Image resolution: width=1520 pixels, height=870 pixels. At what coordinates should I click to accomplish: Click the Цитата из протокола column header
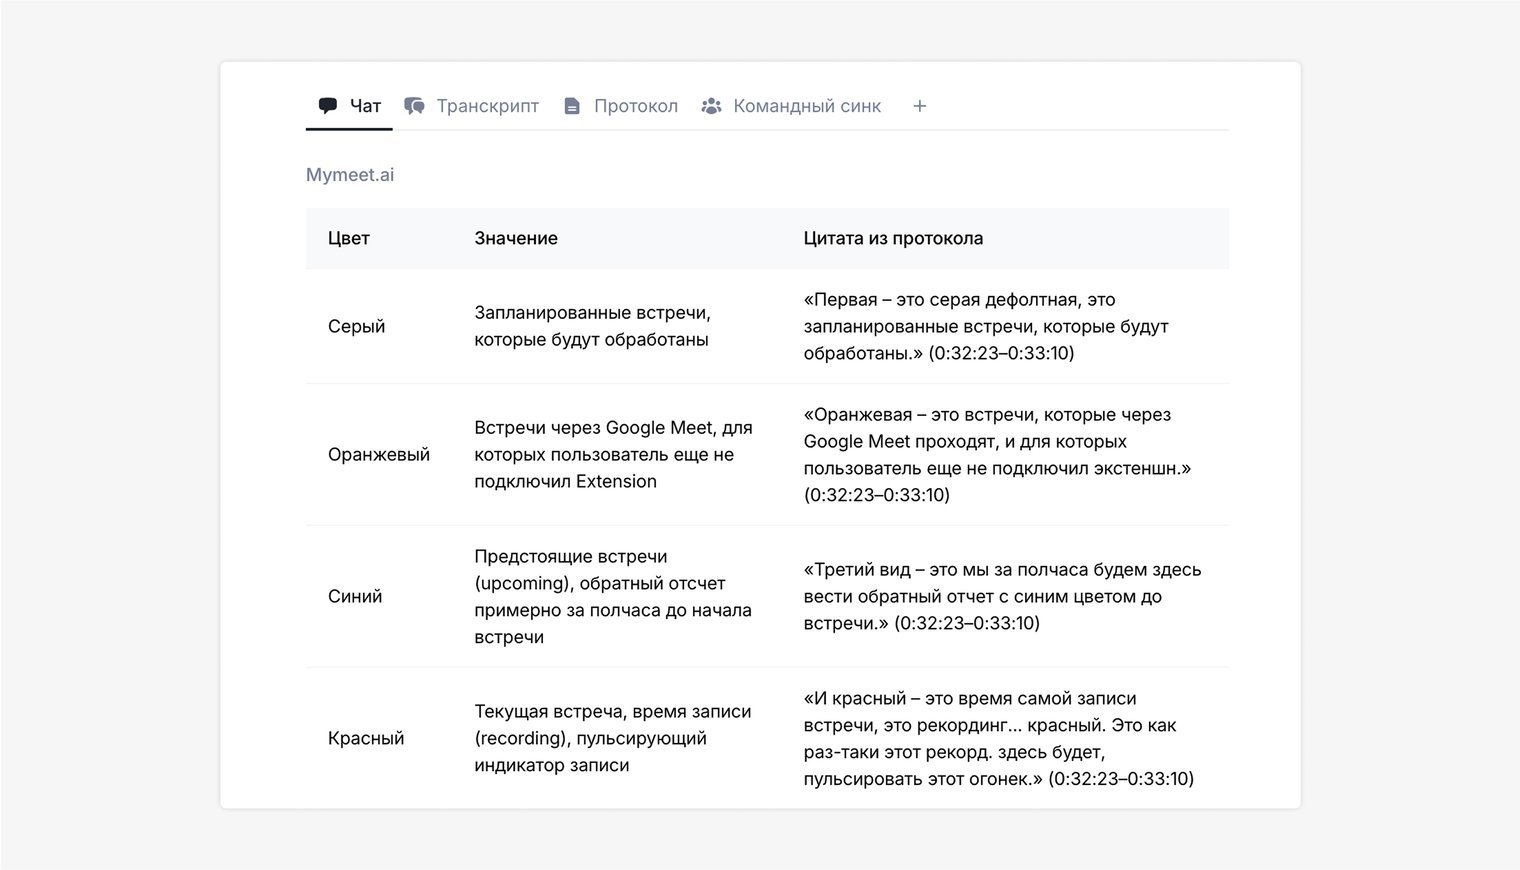pos(893,238)
